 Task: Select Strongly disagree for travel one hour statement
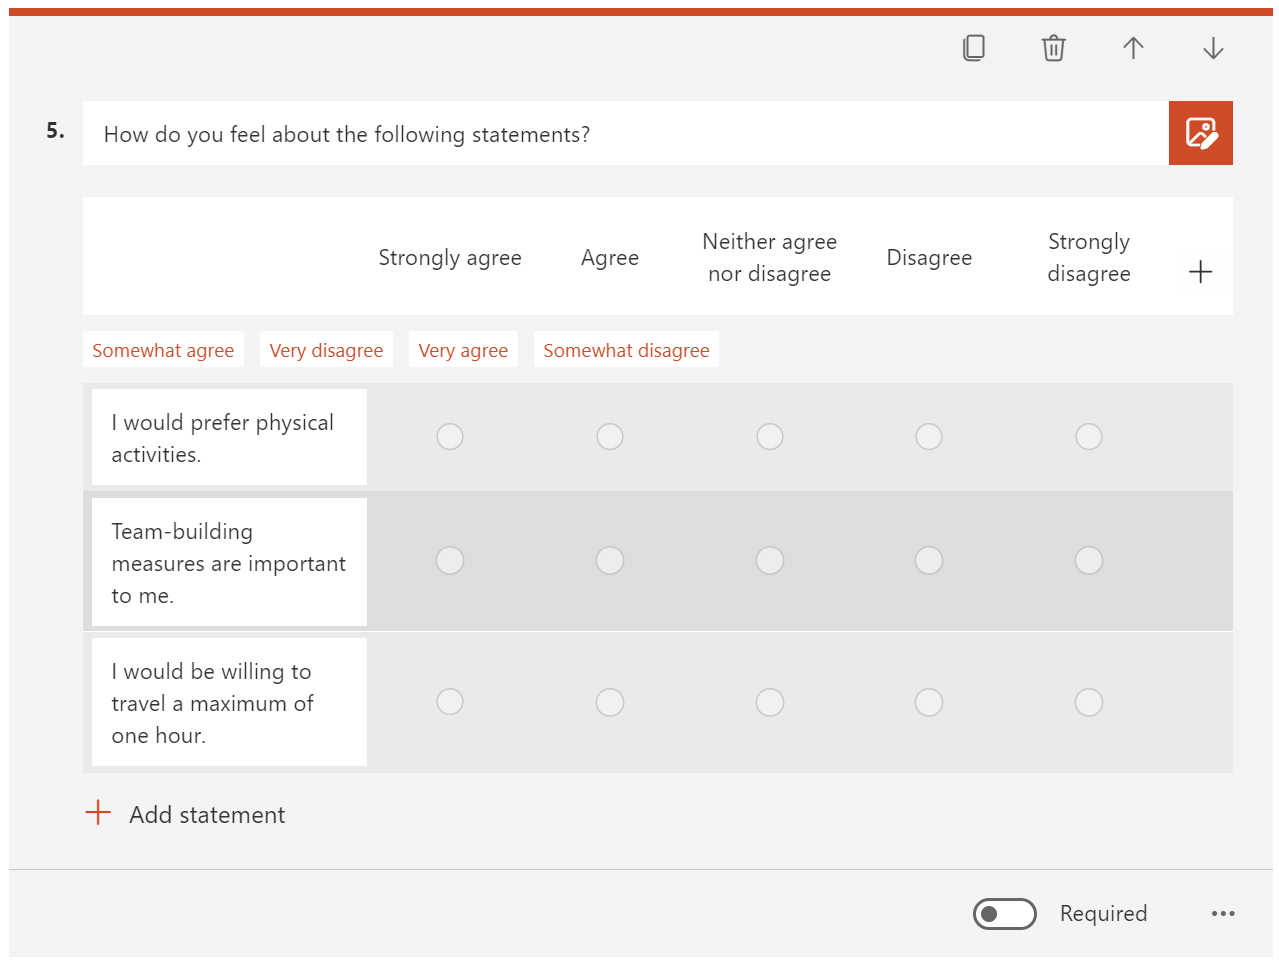coord(1089,702)
